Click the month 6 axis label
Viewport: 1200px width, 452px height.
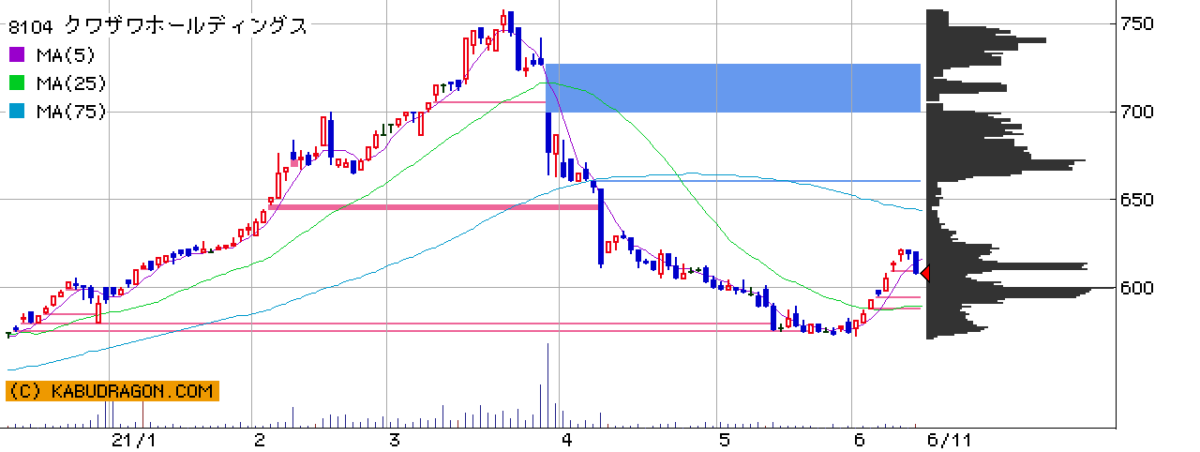click(x=859, y=440)
